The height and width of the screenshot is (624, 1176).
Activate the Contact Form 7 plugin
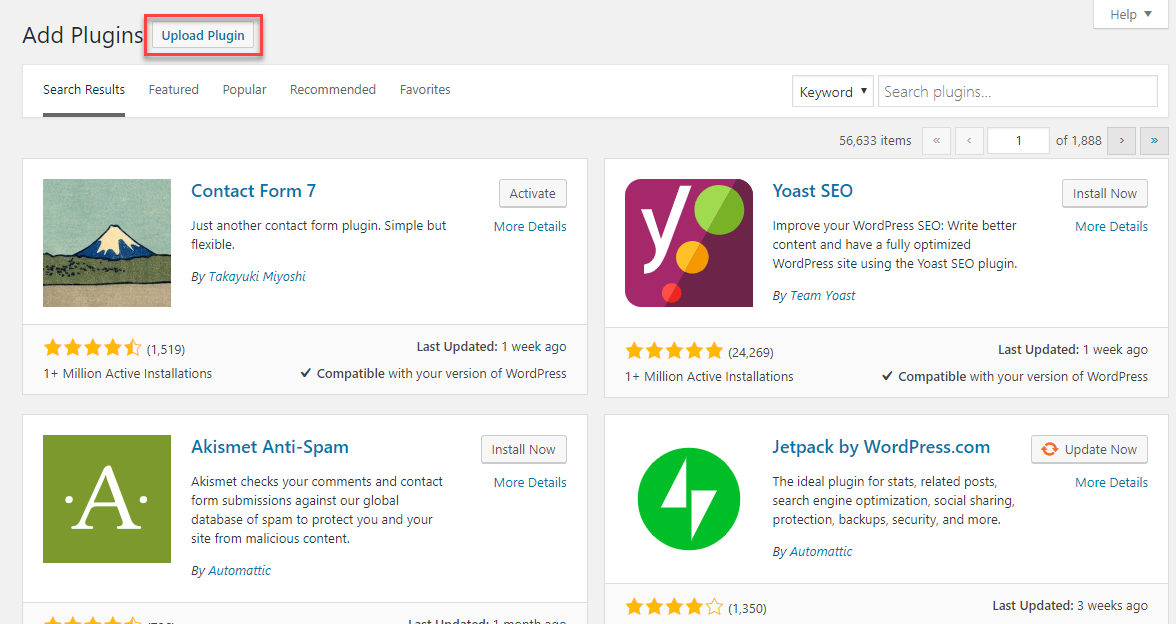coord(532,194)
